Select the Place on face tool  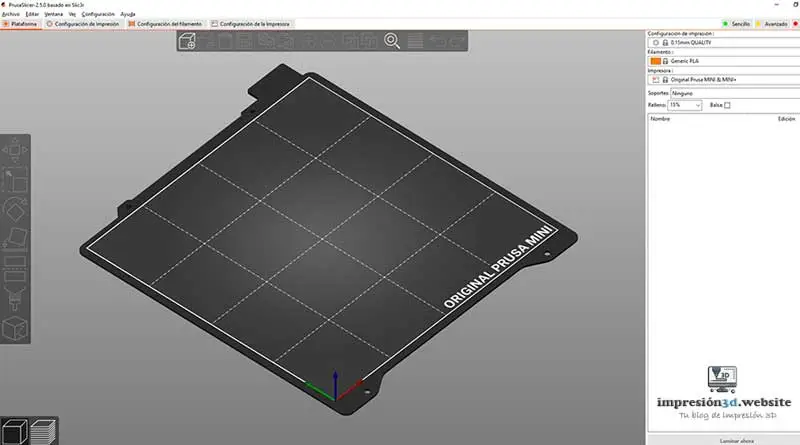click(15, 239)
